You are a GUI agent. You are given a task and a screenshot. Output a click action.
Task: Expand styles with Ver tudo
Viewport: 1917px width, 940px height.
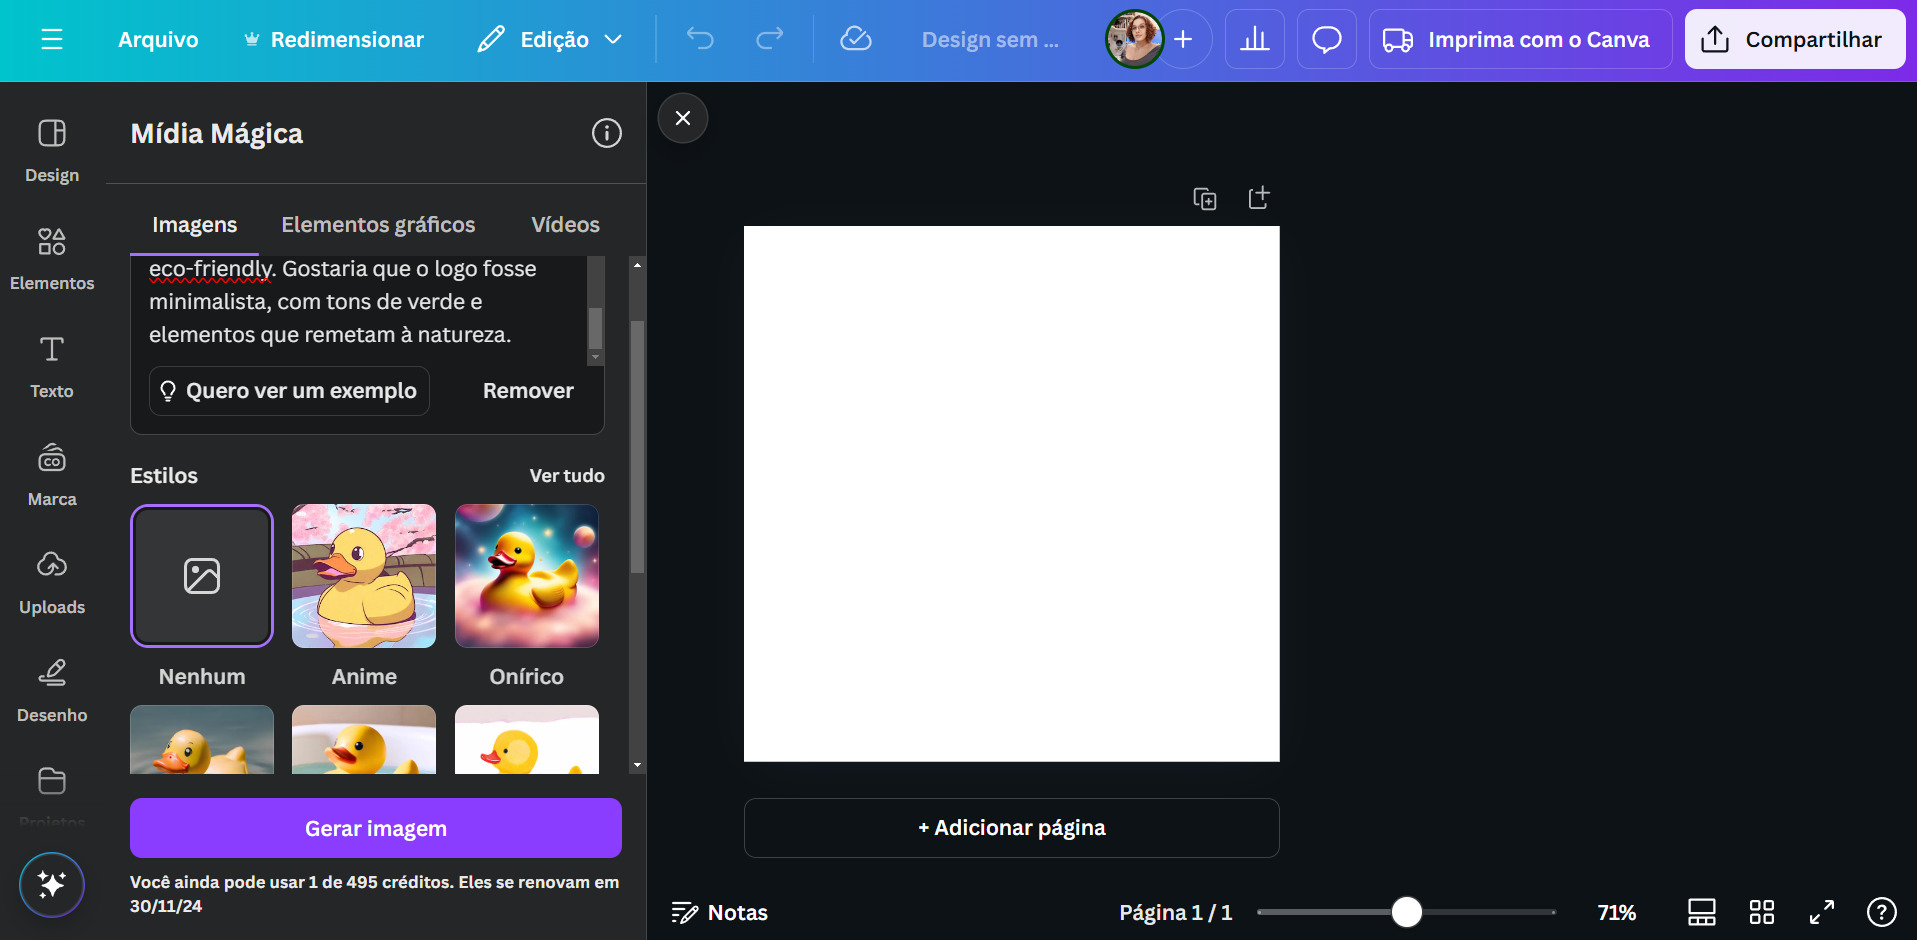[566, 476]
